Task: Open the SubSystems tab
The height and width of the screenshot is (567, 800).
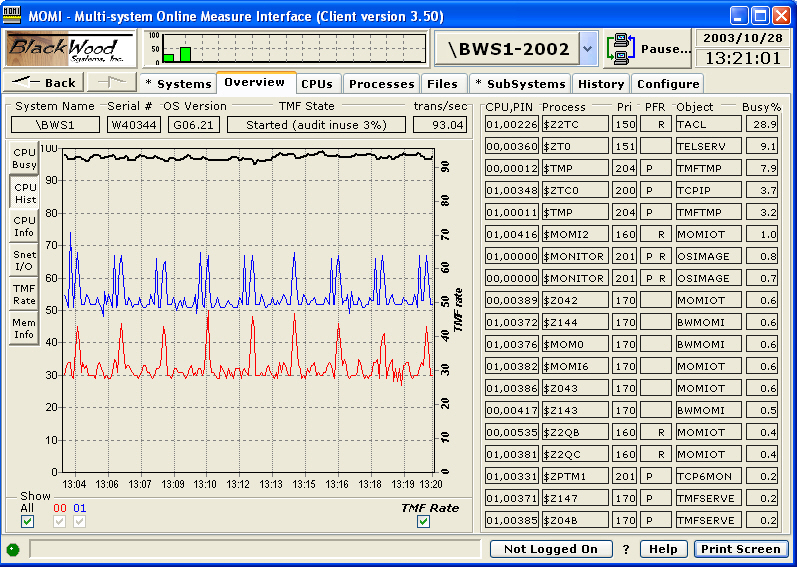Action: point(520,84)
